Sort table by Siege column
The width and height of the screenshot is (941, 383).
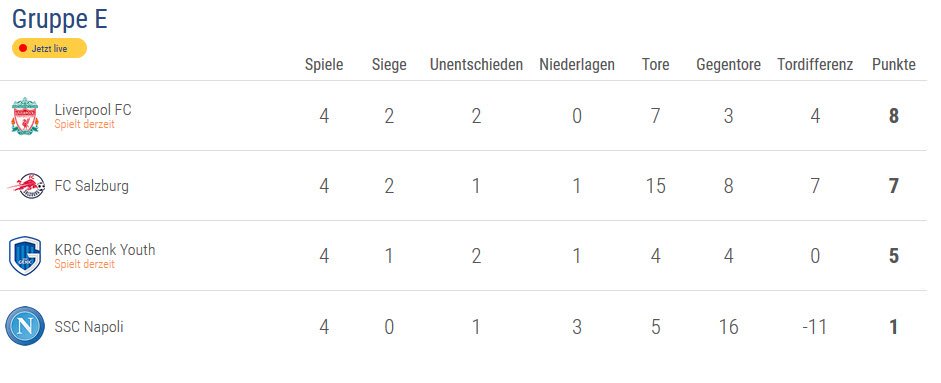(x=389, y=65)
